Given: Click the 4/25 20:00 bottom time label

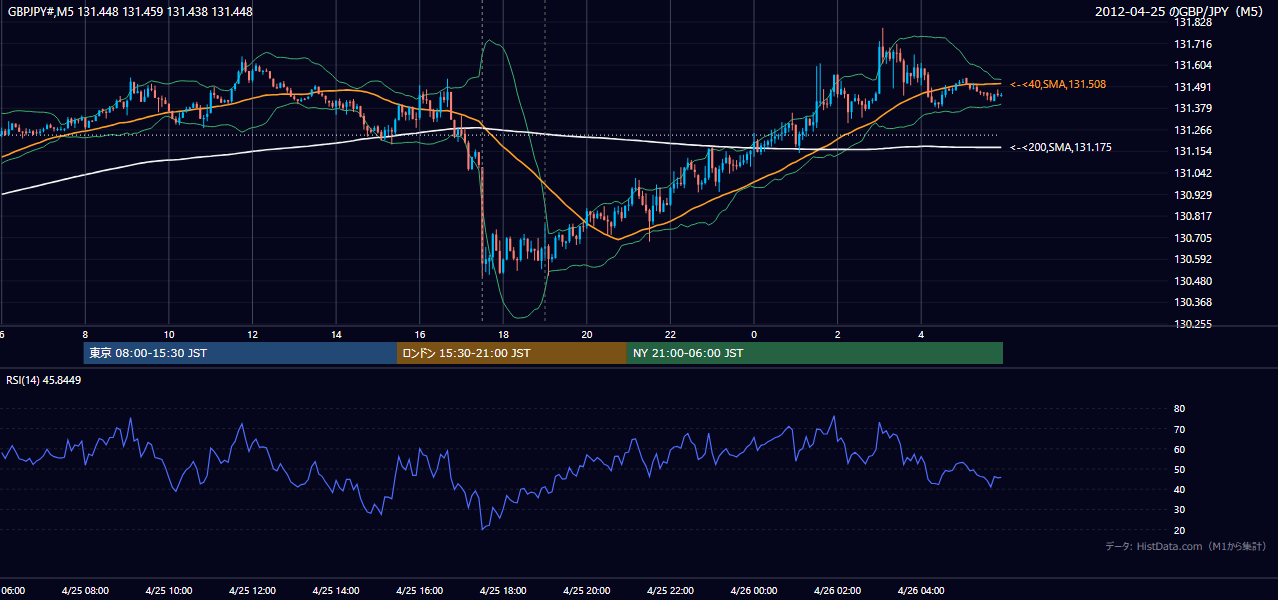Looking at the screenshot, I should 587,591.
